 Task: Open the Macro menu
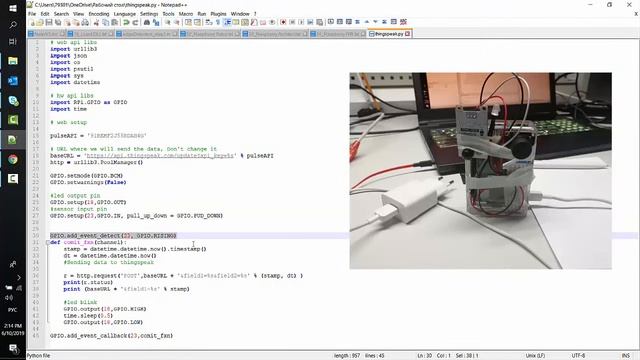pyautogui.click(x=186, y=14)
